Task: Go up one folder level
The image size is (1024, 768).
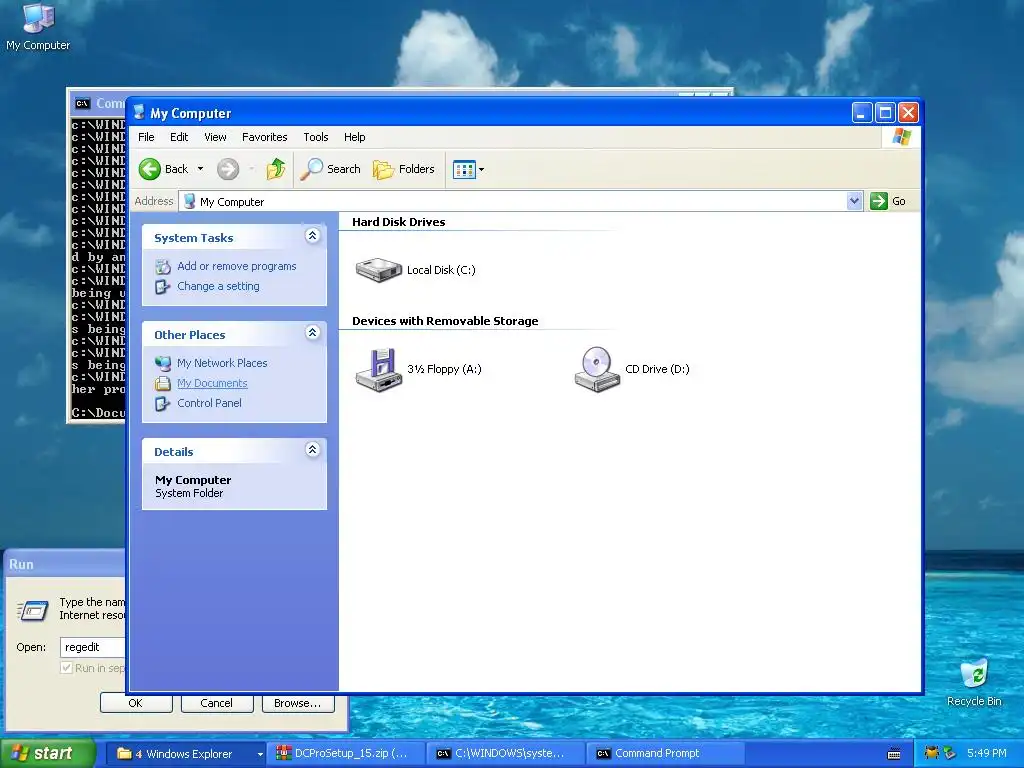Action: pos(276,169)
